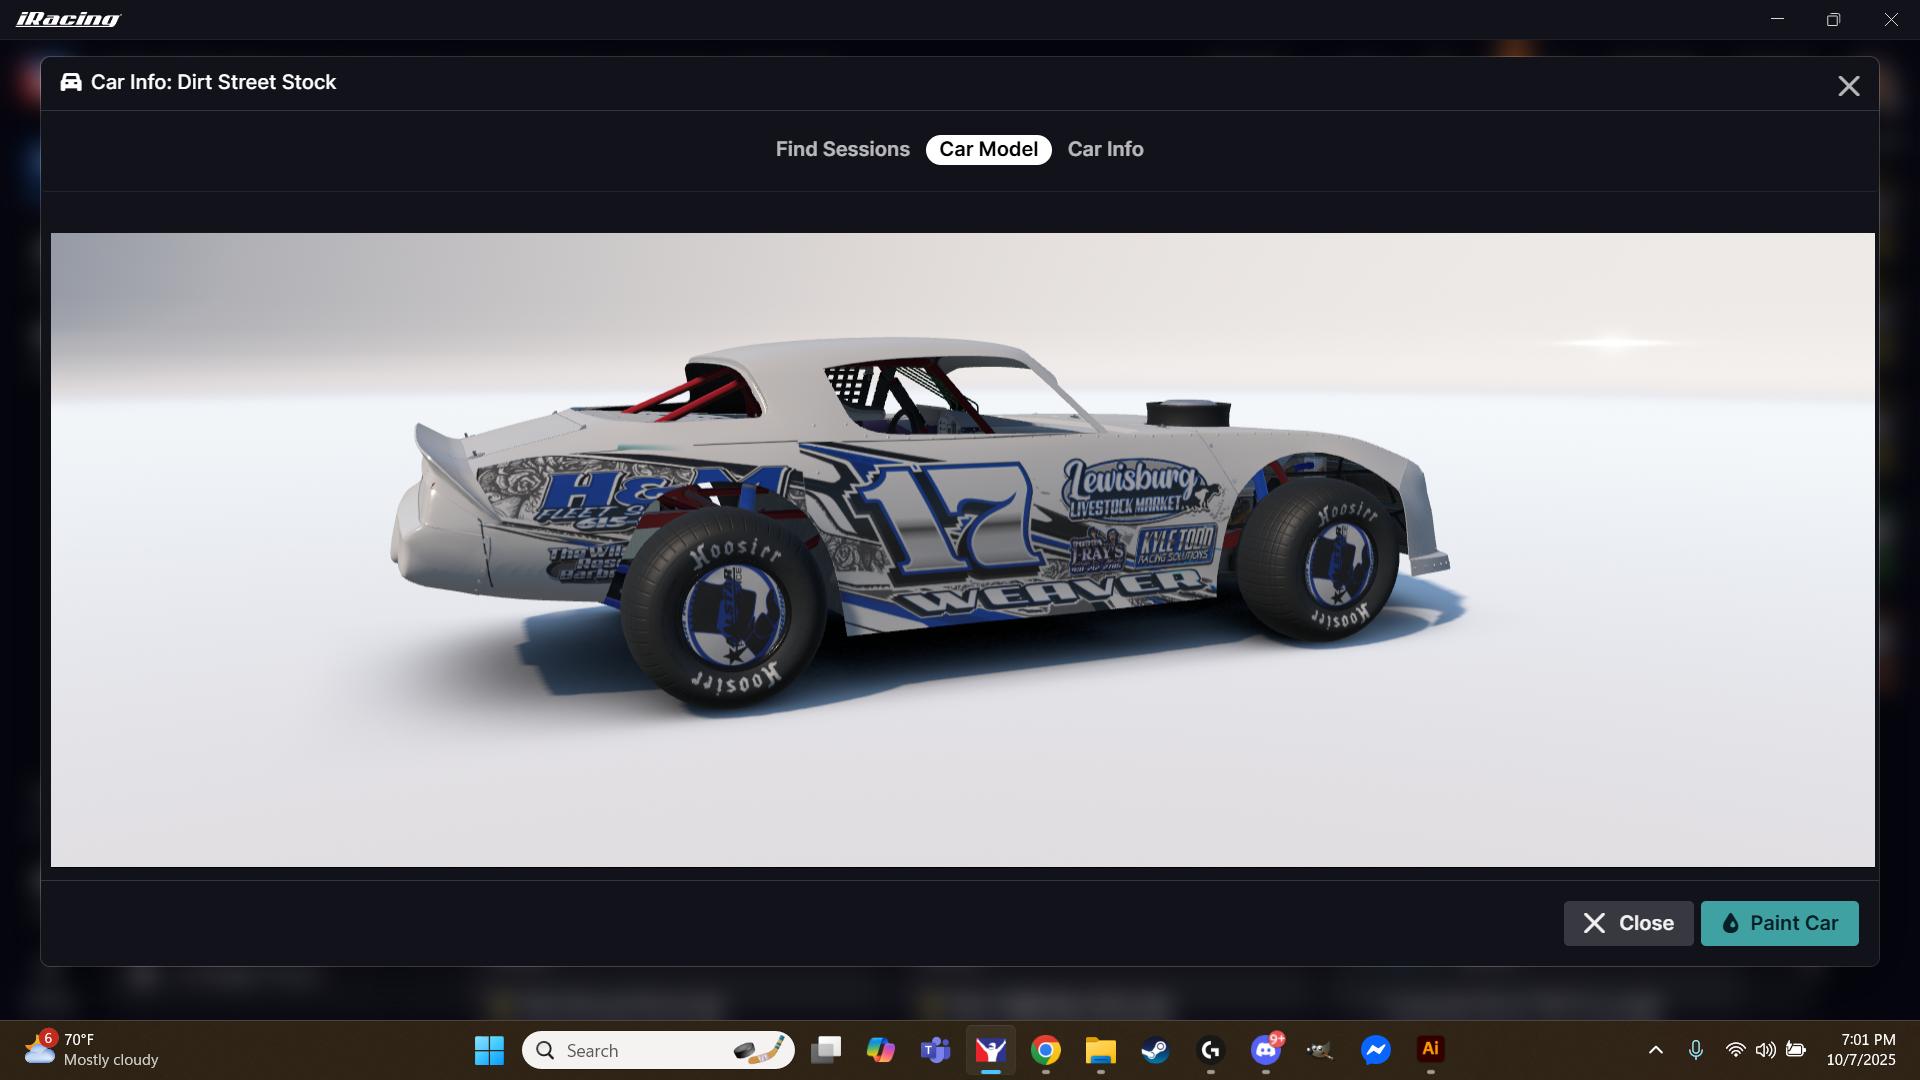1920x1080 pixels.
Task: Expand hidden icons in the system tray
Action: (x=1655, y=1051)
